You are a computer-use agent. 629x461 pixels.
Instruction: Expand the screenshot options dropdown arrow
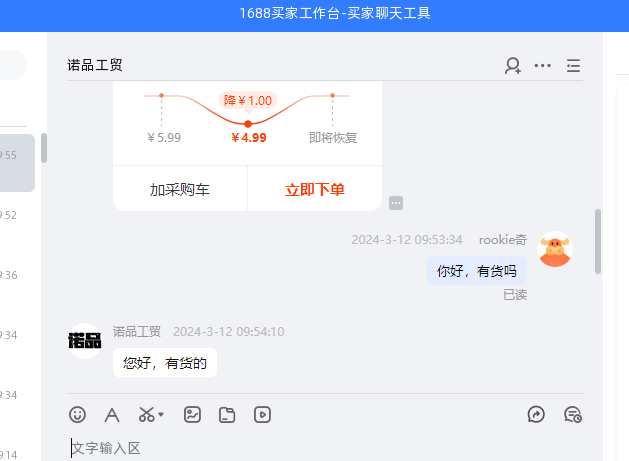(x=161, y=414)
